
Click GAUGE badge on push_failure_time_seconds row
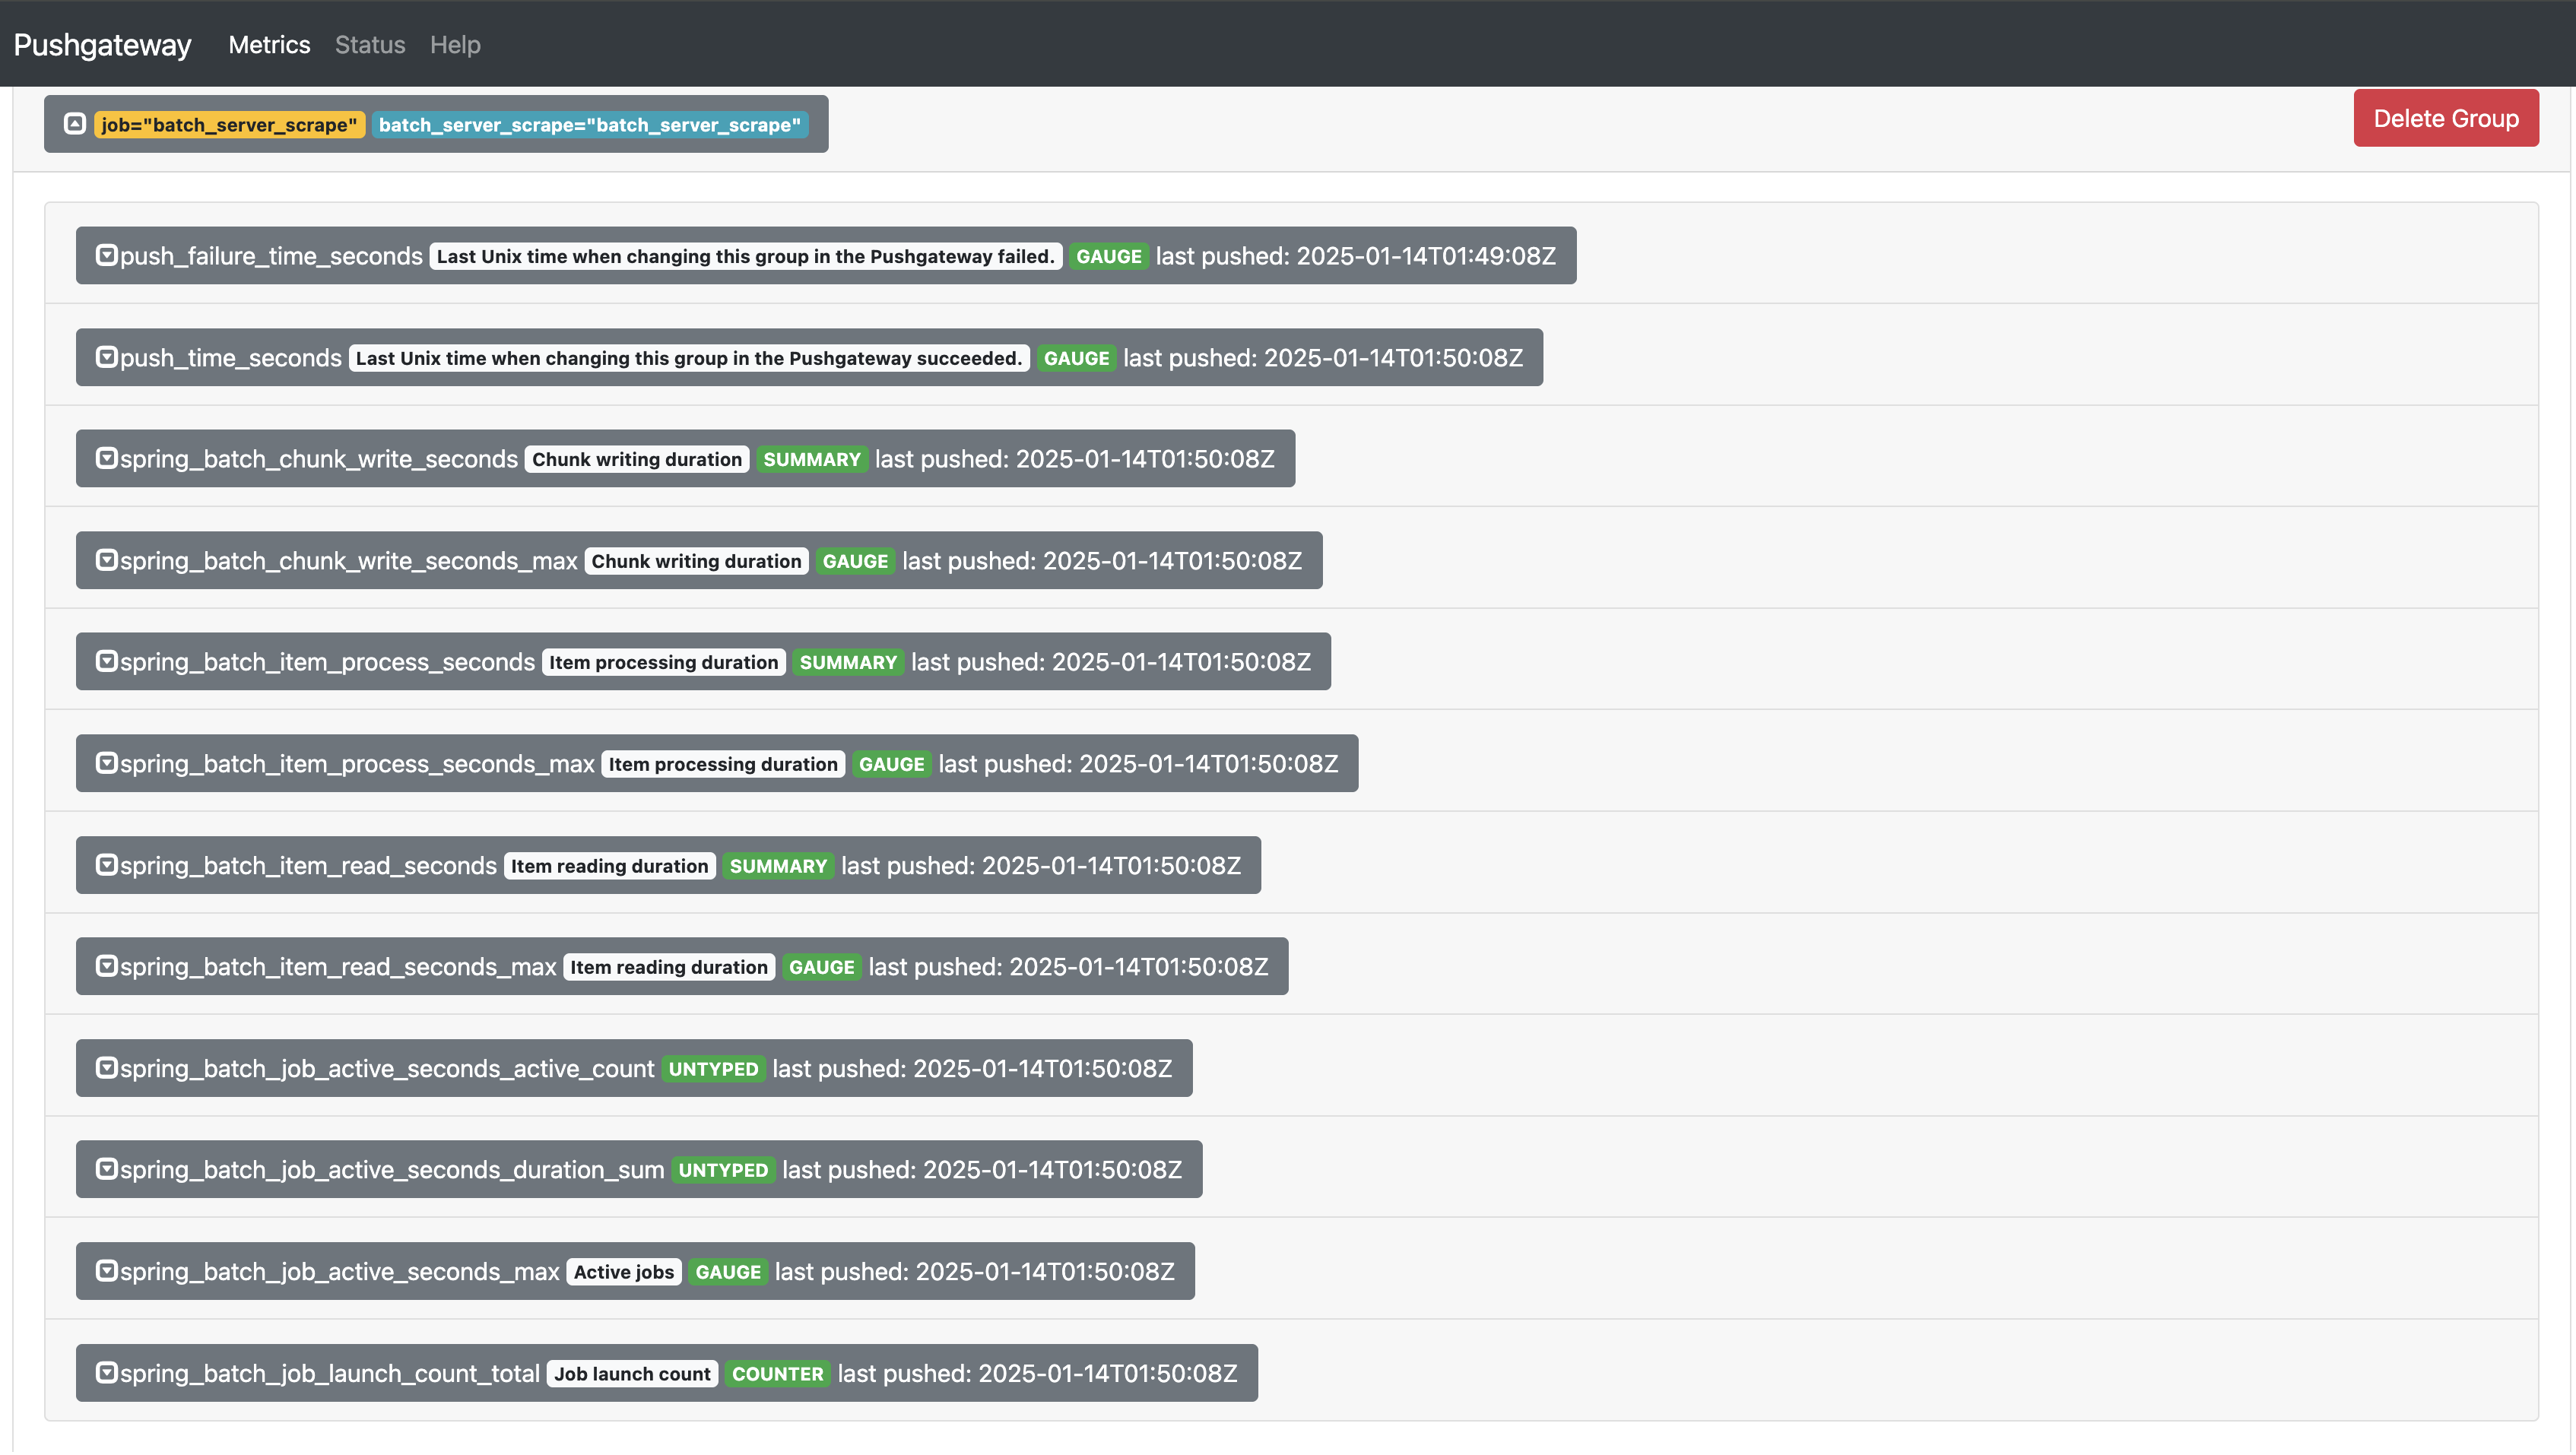[x=1109, y=257]
